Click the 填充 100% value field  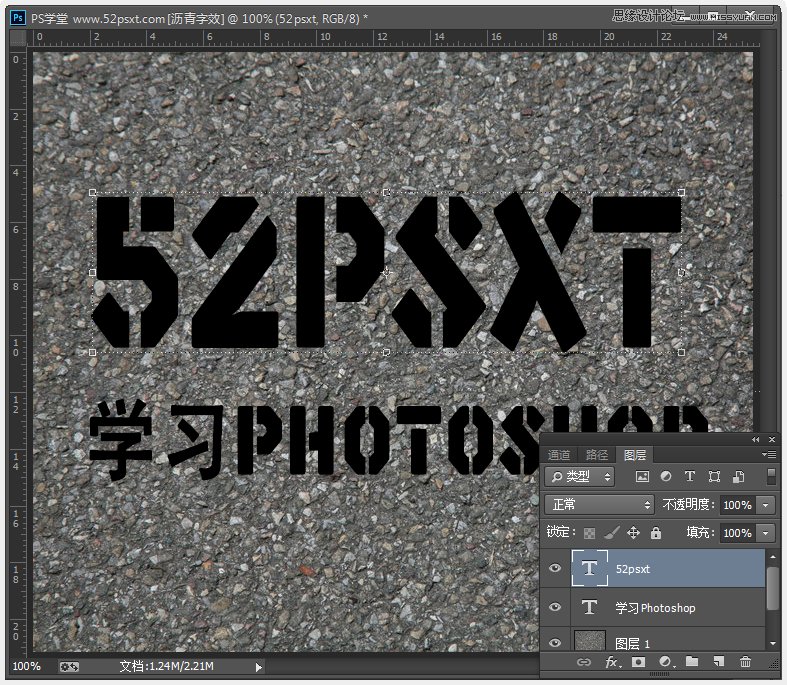click(x=738, y=533)
